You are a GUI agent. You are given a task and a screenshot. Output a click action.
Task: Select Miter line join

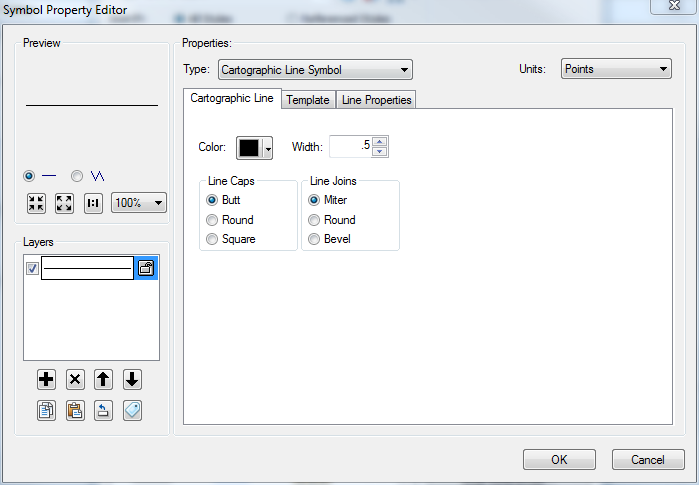(x=314, y=200)
